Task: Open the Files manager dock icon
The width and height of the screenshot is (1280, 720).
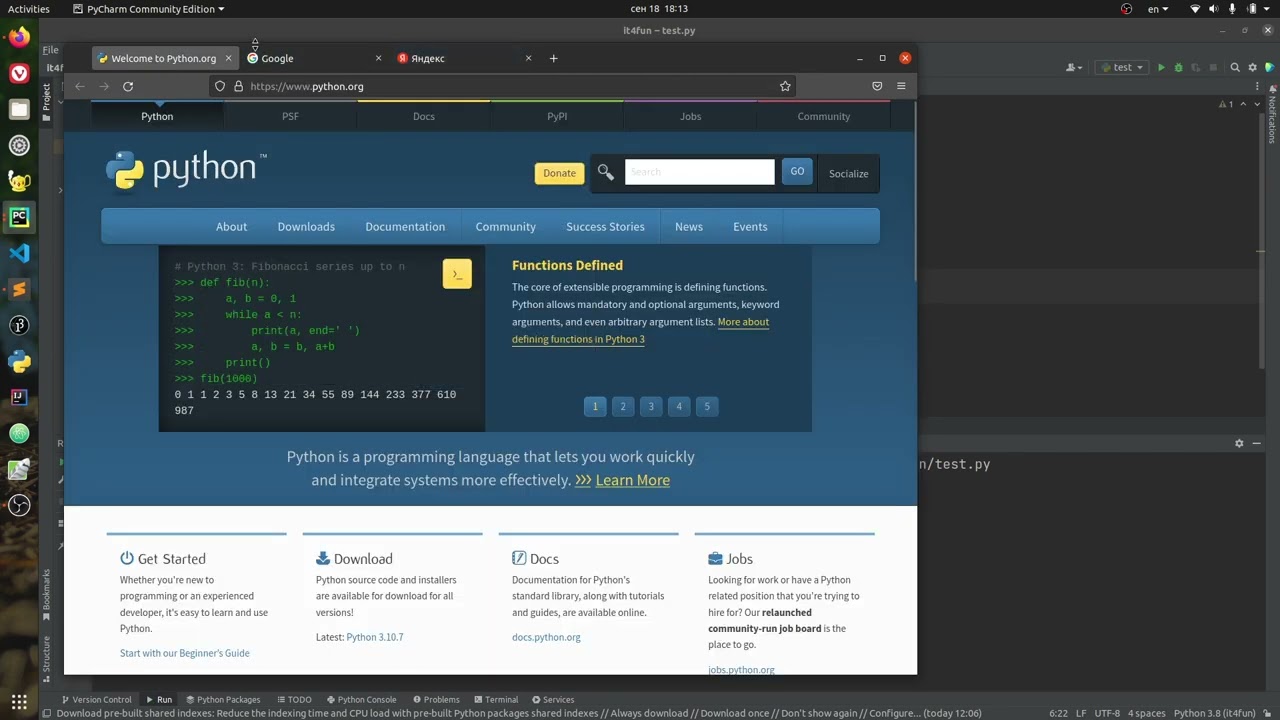Action: [x=19, y=110]
